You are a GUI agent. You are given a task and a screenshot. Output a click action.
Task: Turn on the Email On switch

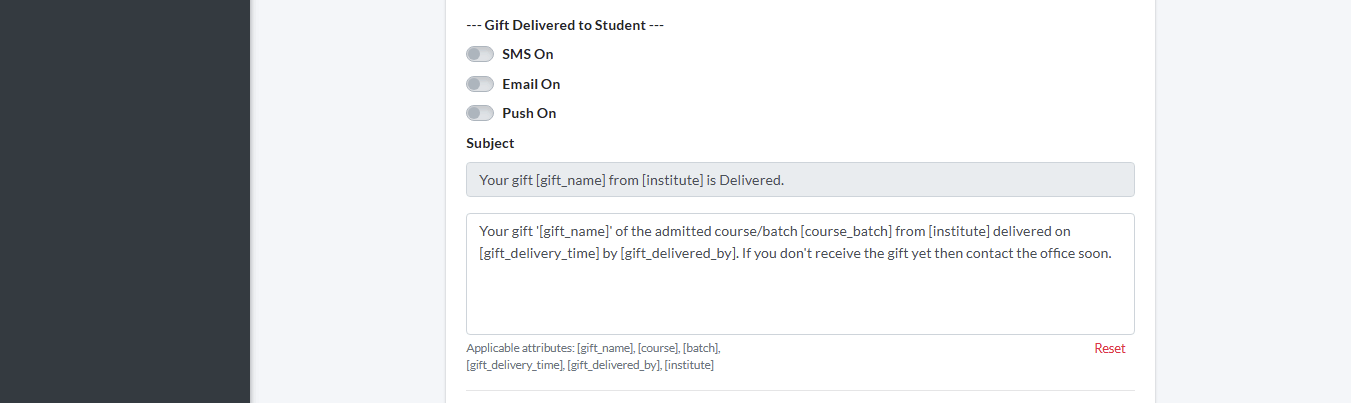pyautogui.click(x=480, y=84)
